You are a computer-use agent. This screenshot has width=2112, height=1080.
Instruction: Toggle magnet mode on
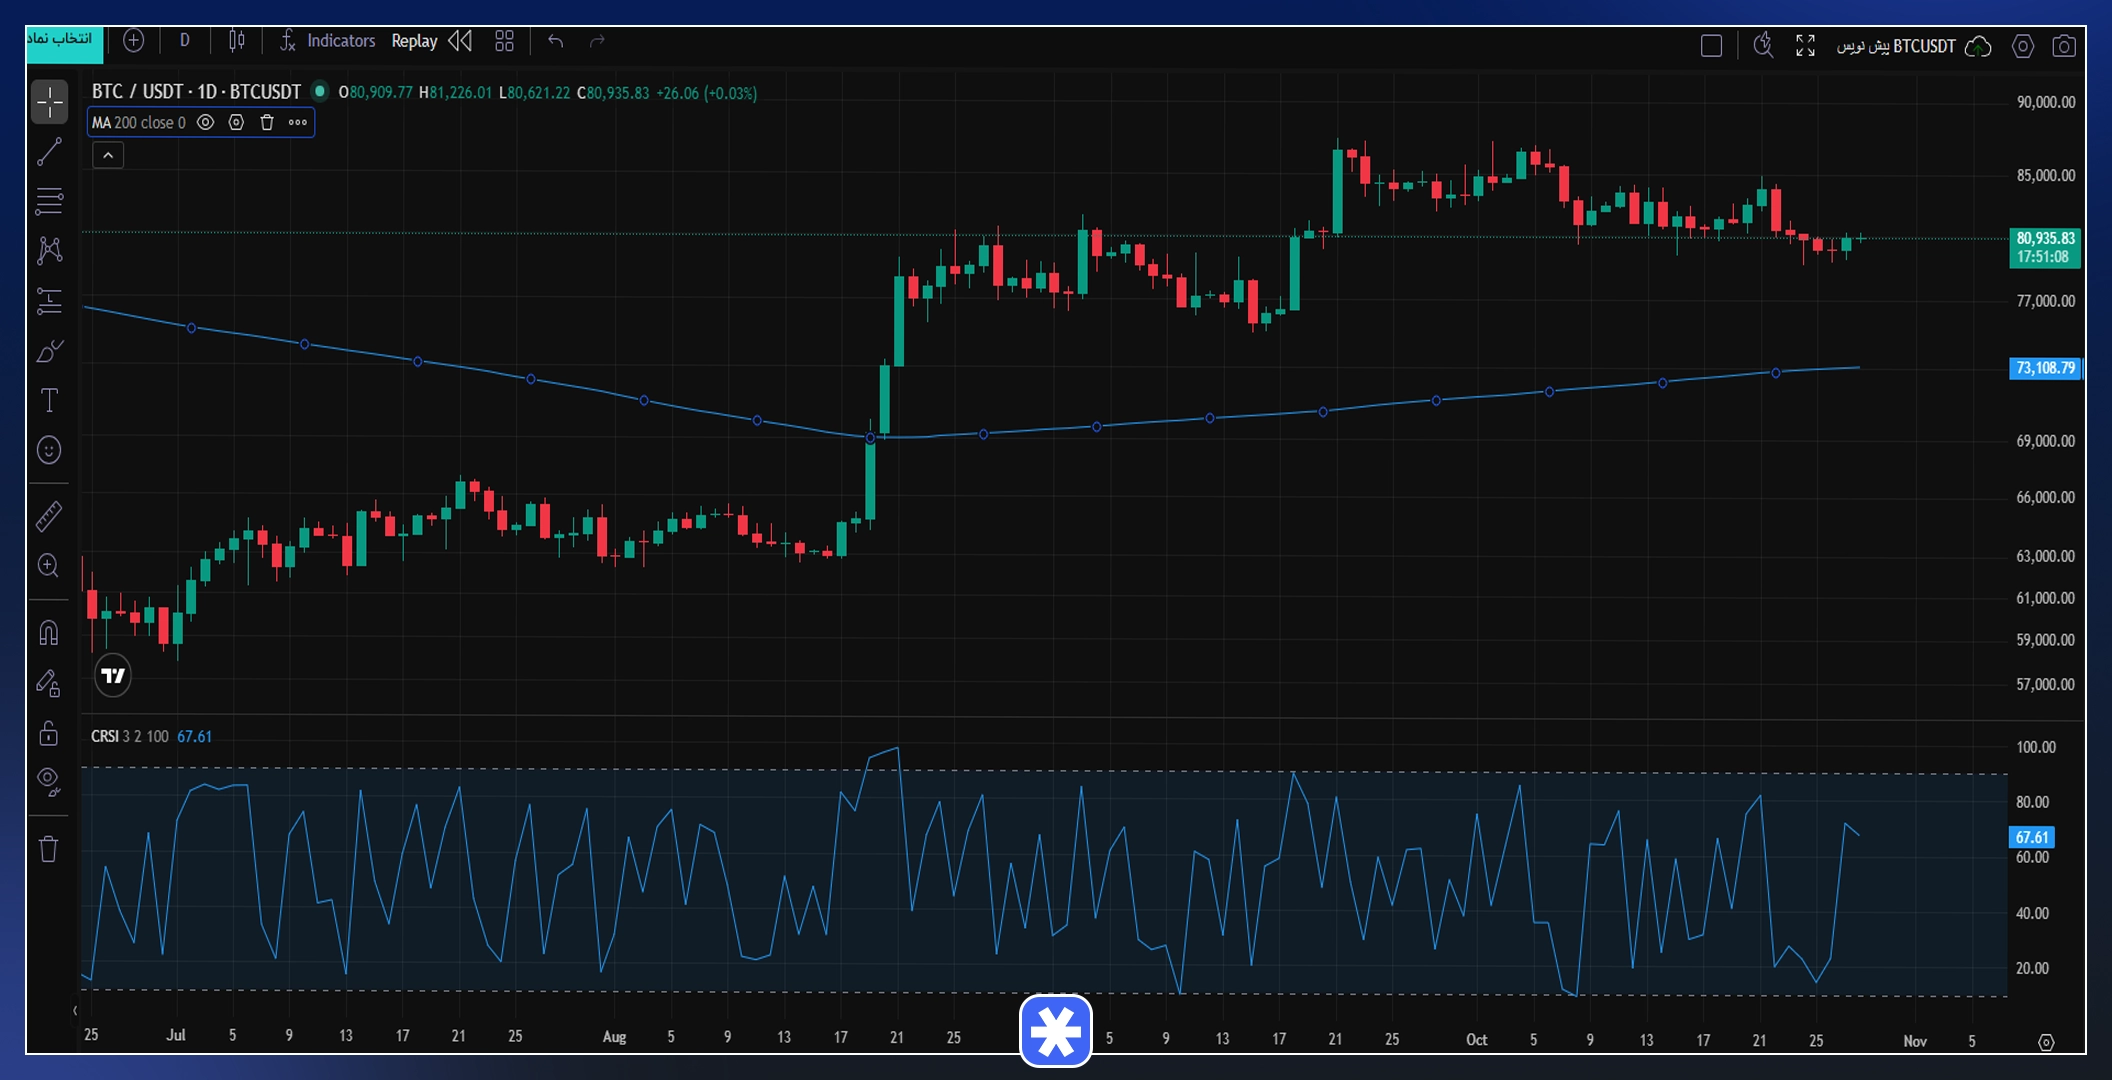49,632
